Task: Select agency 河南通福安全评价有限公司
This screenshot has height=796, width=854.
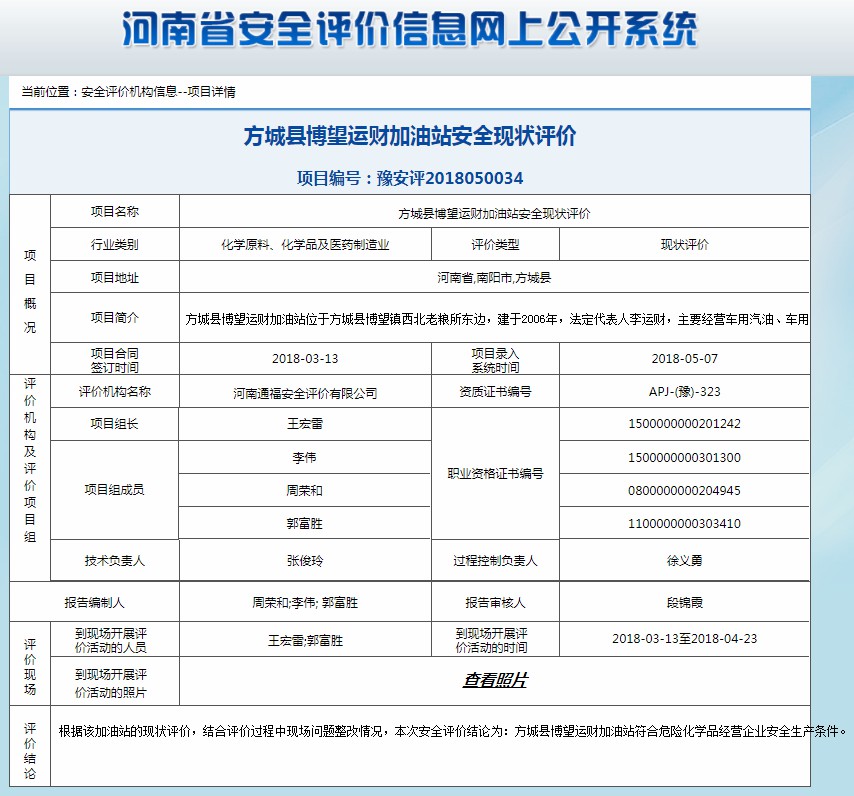Action: click(305, 393)
